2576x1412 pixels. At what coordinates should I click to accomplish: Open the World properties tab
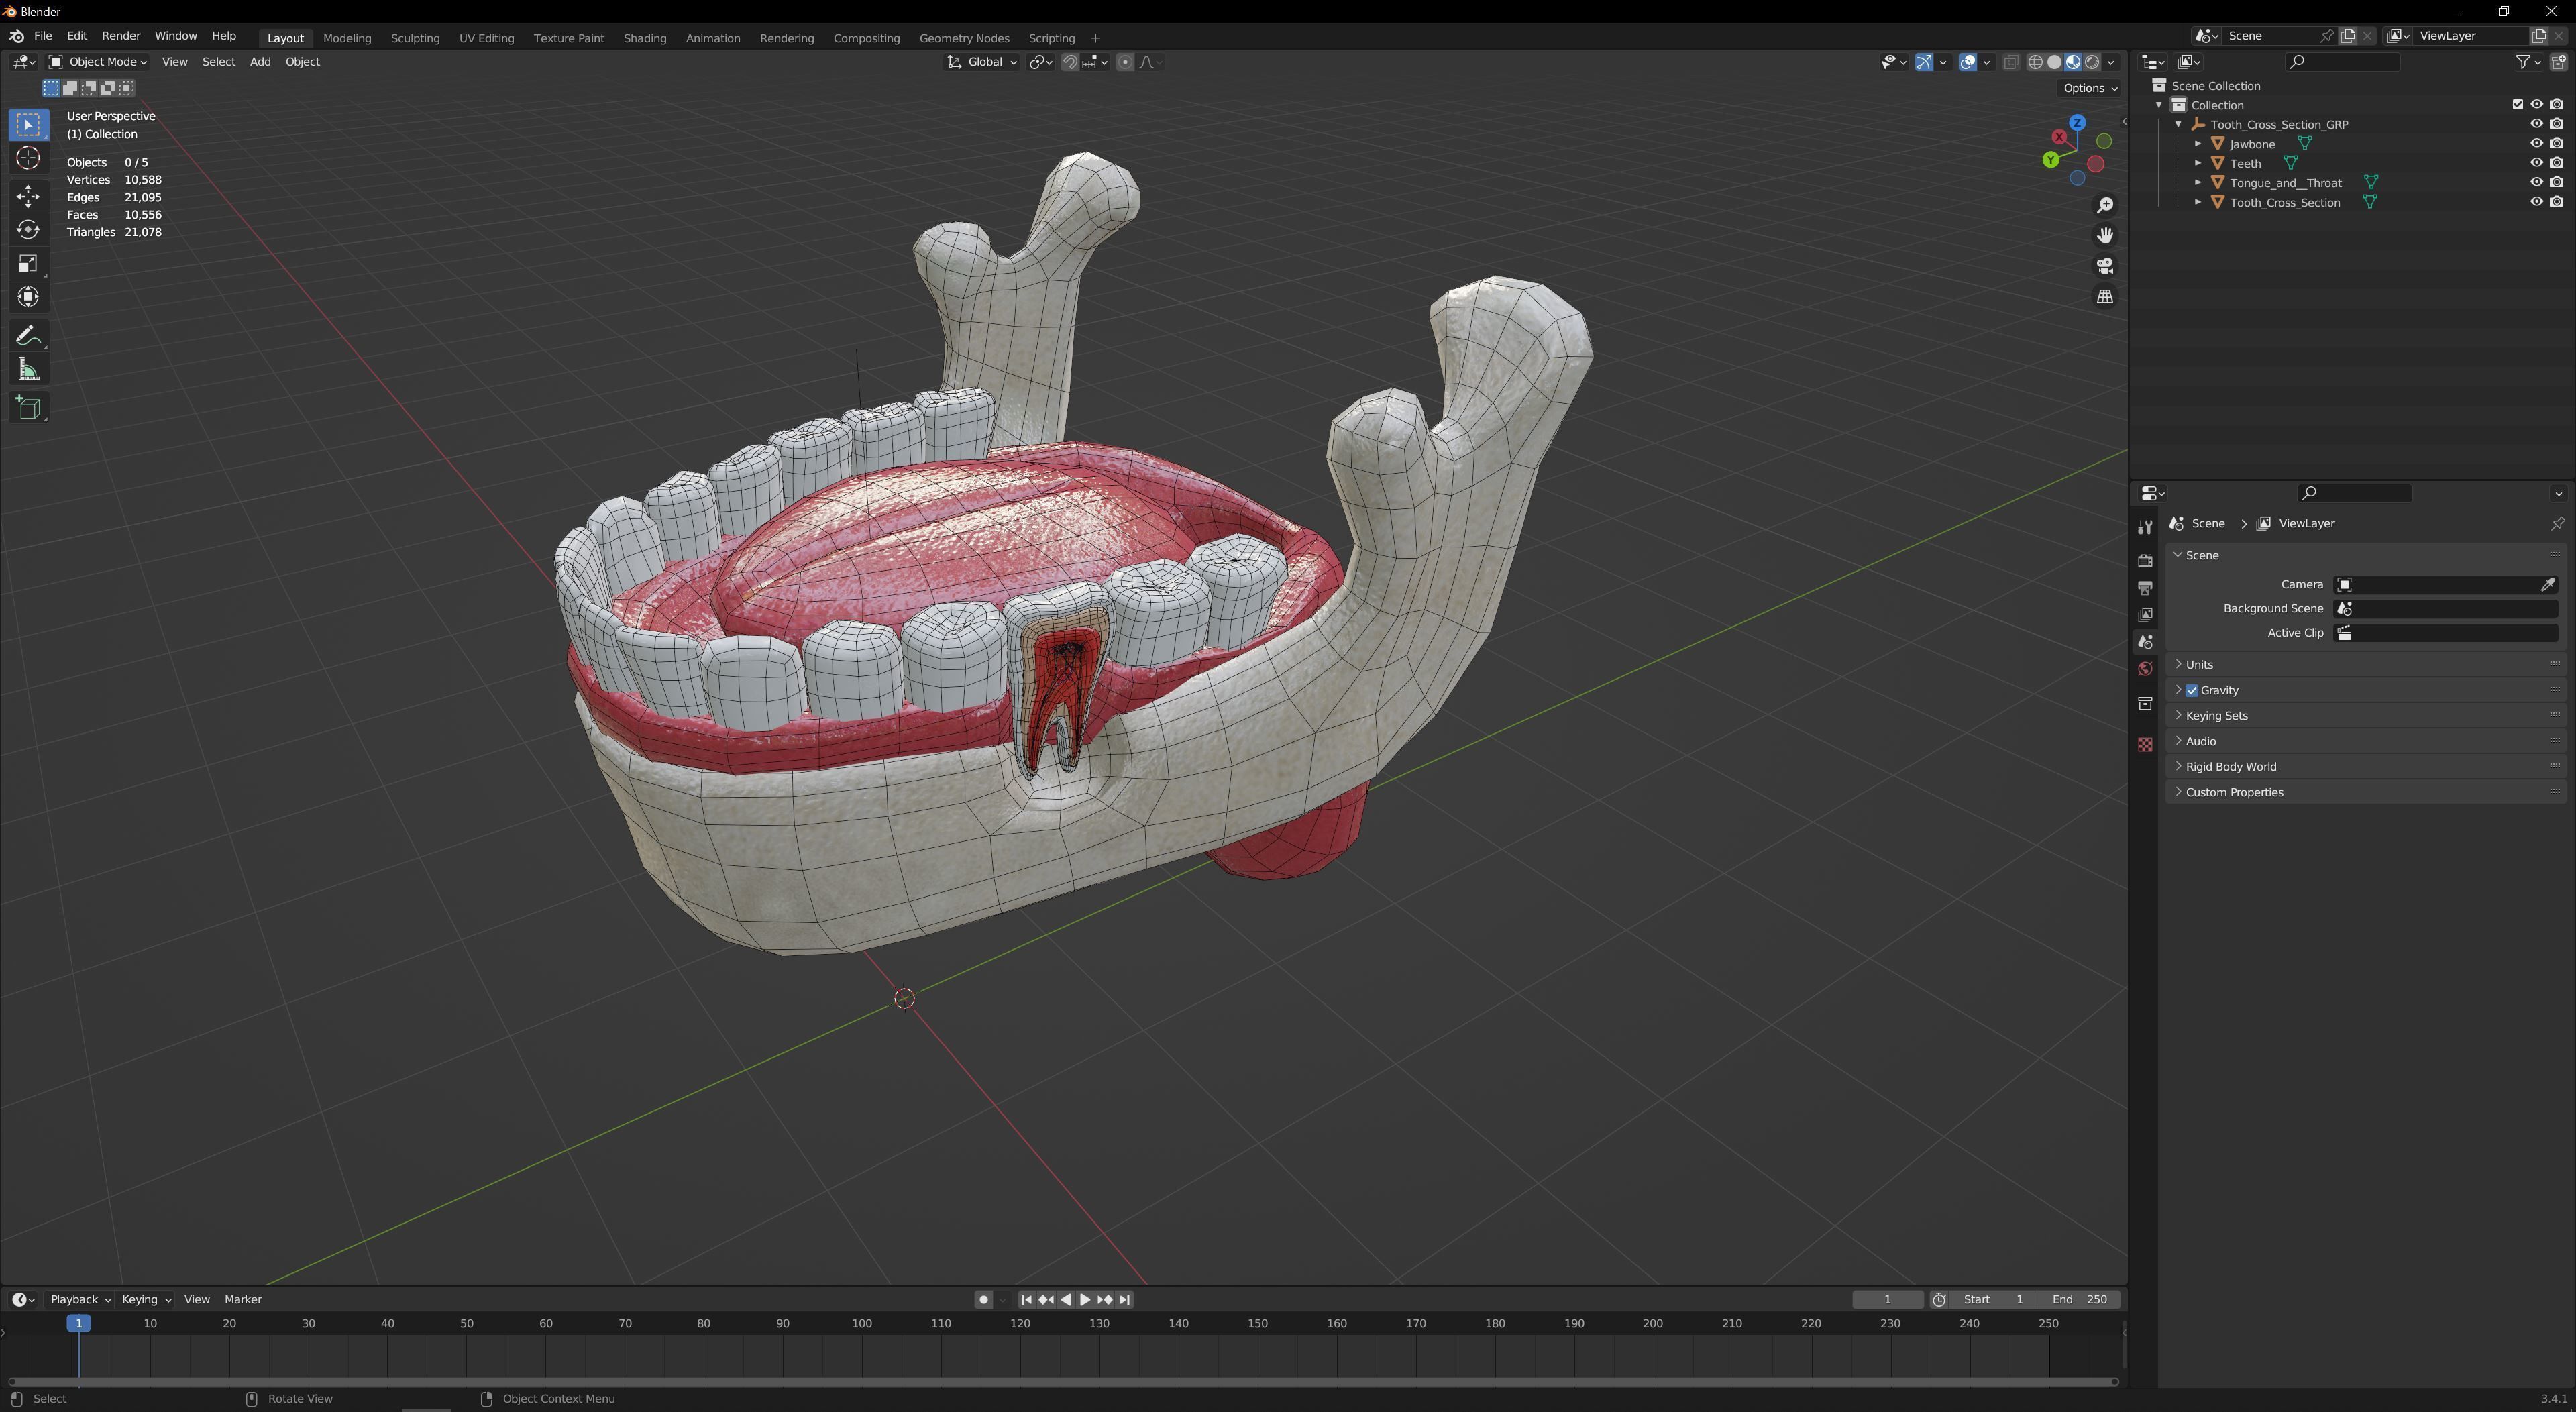click(x=2145, y=668)
